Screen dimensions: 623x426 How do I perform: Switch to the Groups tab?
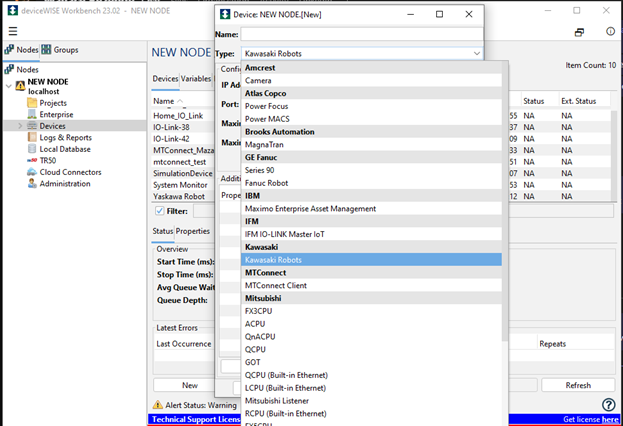coord(60,50)
